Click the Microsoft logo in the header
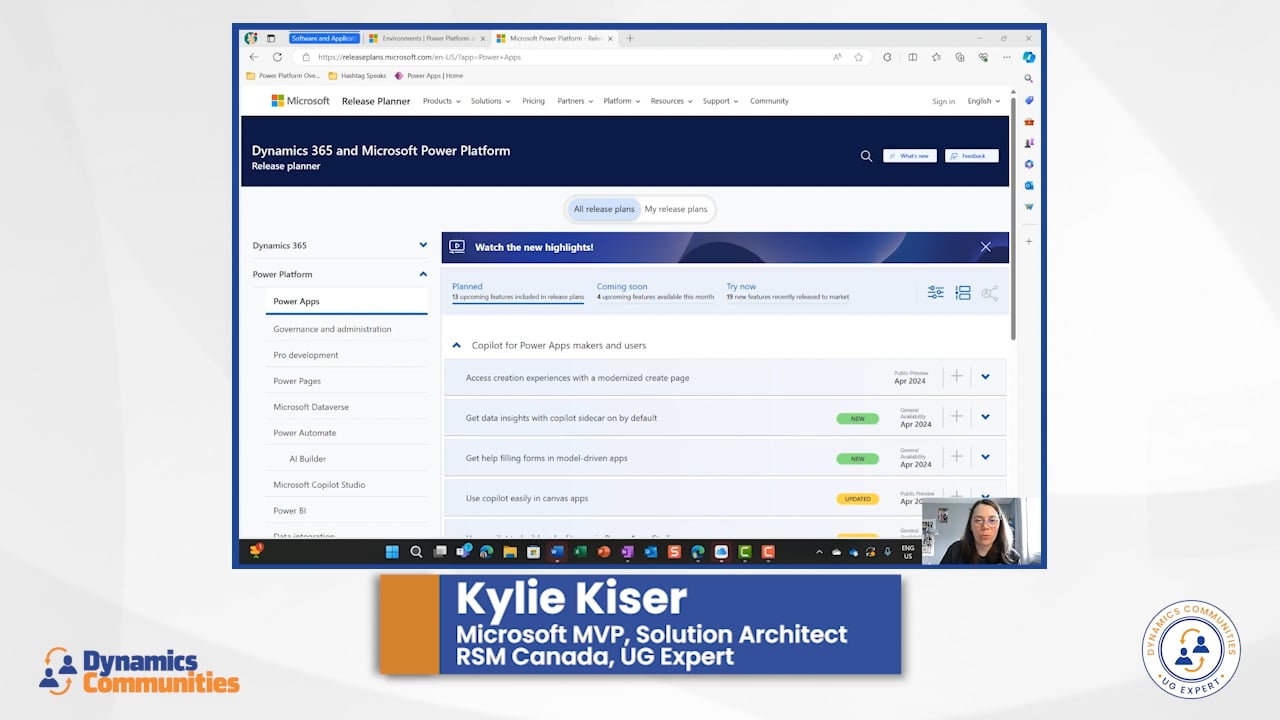1280x720 pixels. pos(300,100)
